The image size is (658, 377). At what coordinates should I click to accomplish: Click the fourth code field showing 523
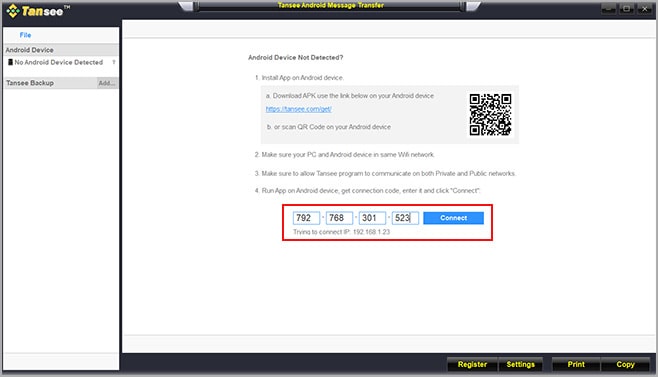click(405, 218)
